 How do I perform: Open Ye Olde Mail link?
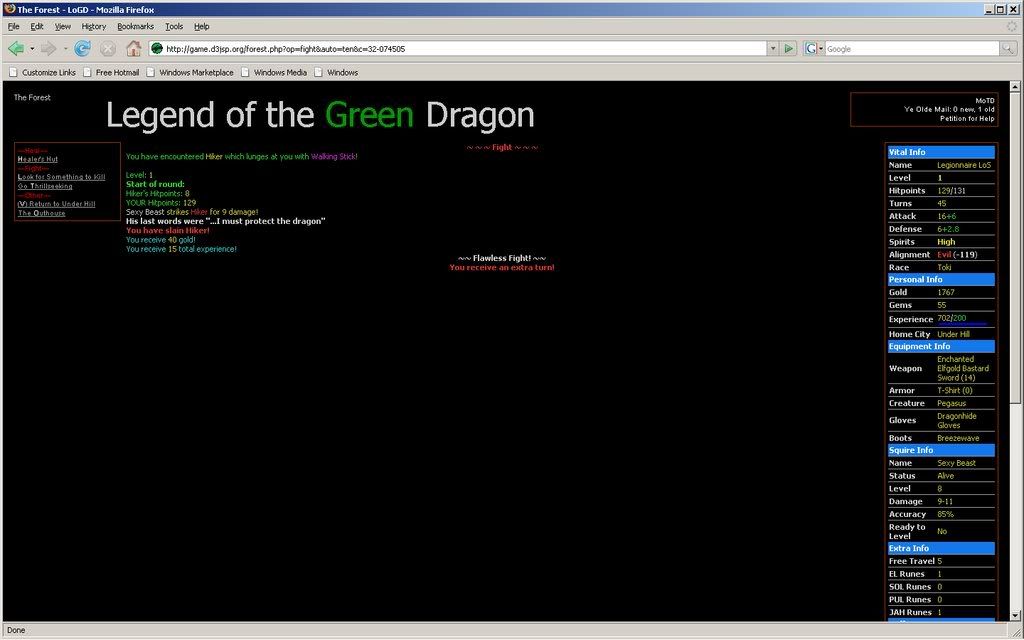[948, 109]
